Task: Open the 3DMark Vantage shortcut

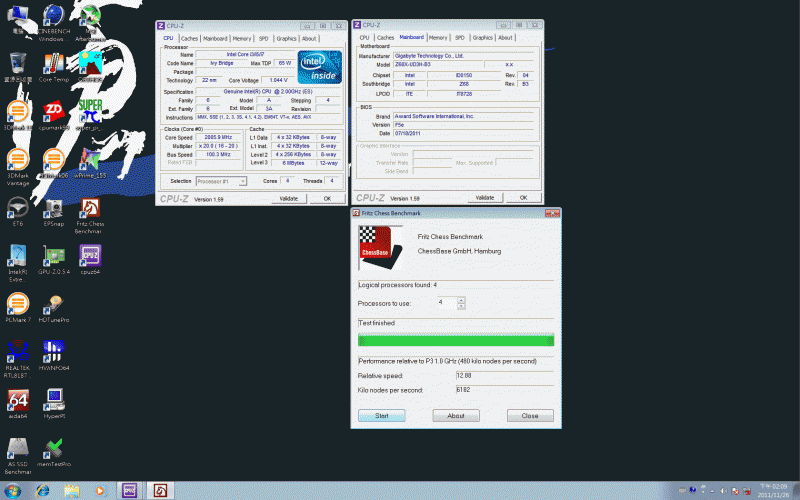Action: [x=18, y=167]
